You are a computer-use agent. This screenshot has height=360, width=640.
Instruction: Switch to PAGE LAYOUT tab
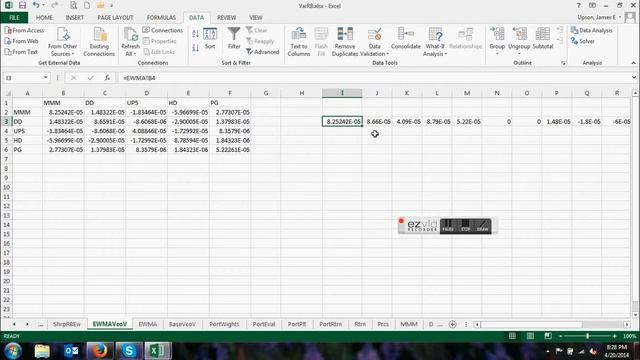point(115,18)
